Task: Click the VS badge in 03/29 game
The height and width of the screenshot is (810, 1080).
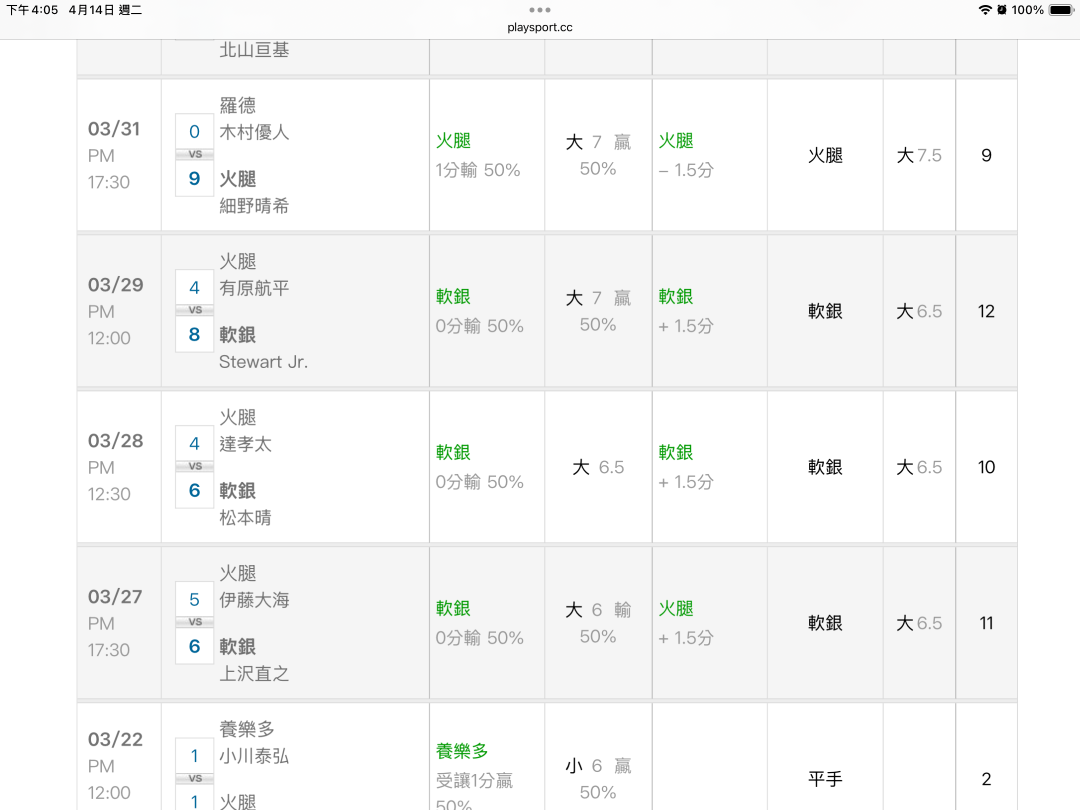Action: point(194,311)
